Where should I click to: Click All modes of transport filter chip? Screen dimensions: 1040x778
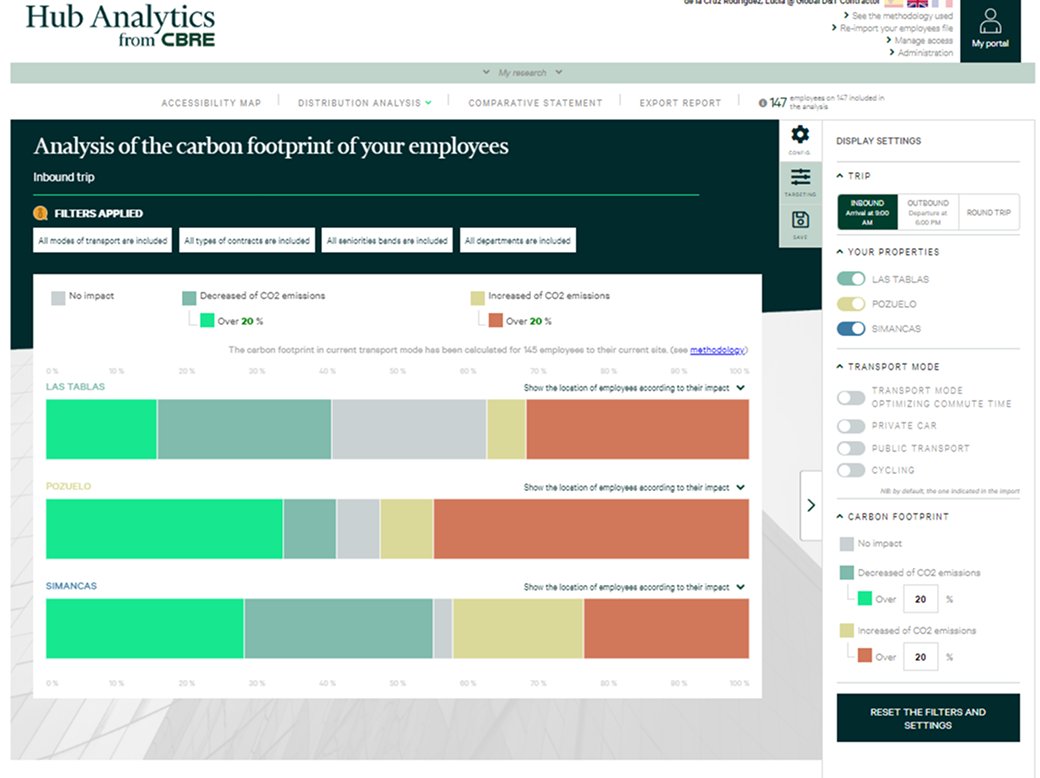click(x=103, y=241)
